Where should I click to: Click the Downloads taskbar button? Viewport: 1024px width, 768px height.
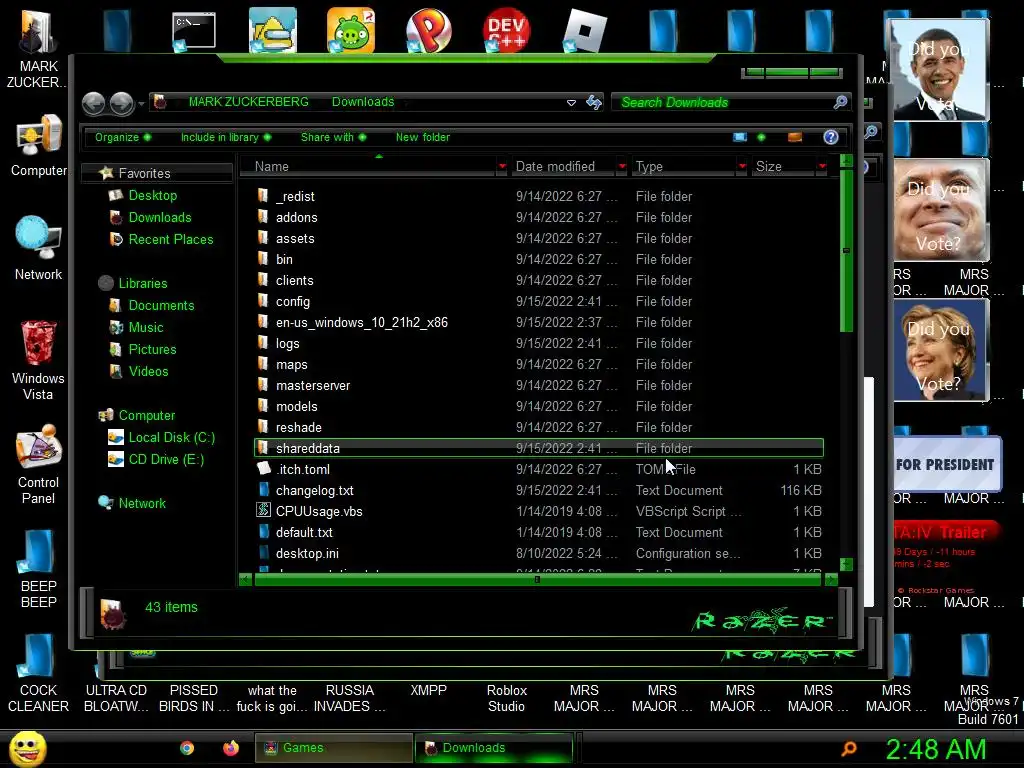(x=494, y=748)
